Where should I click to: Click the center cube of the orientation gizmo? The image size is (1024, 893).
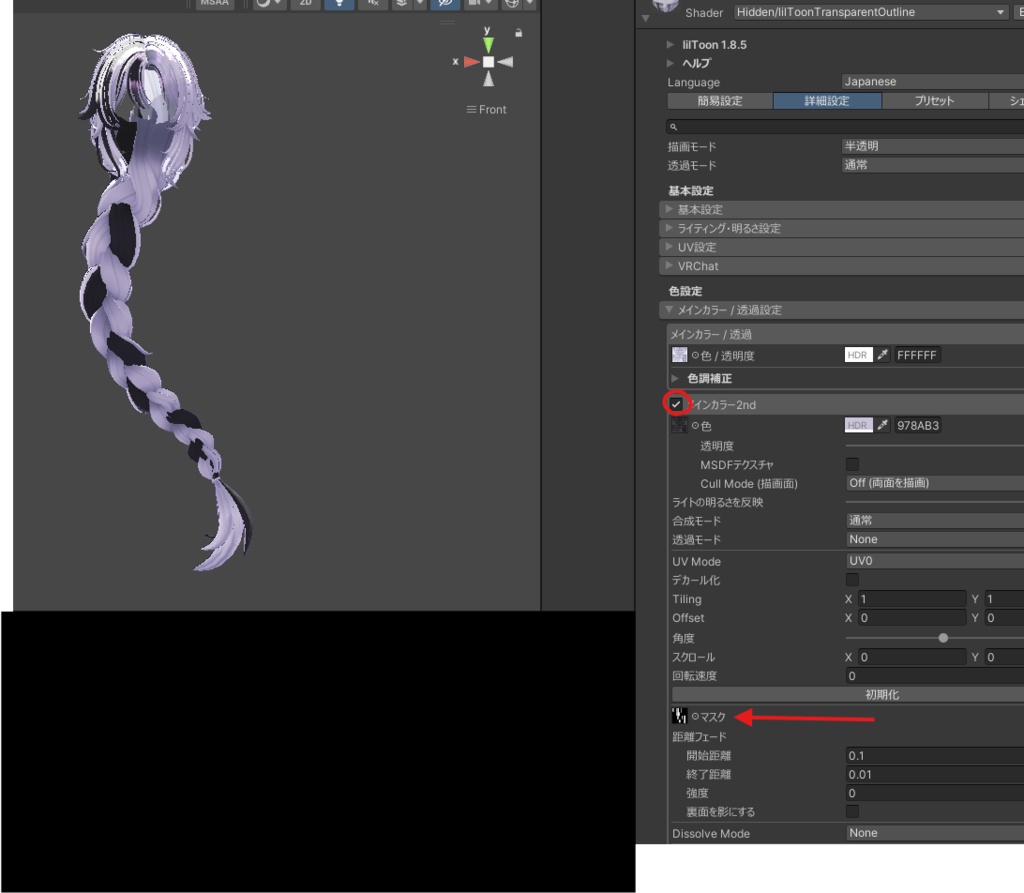pyautogui.click(x=488, y=62)
